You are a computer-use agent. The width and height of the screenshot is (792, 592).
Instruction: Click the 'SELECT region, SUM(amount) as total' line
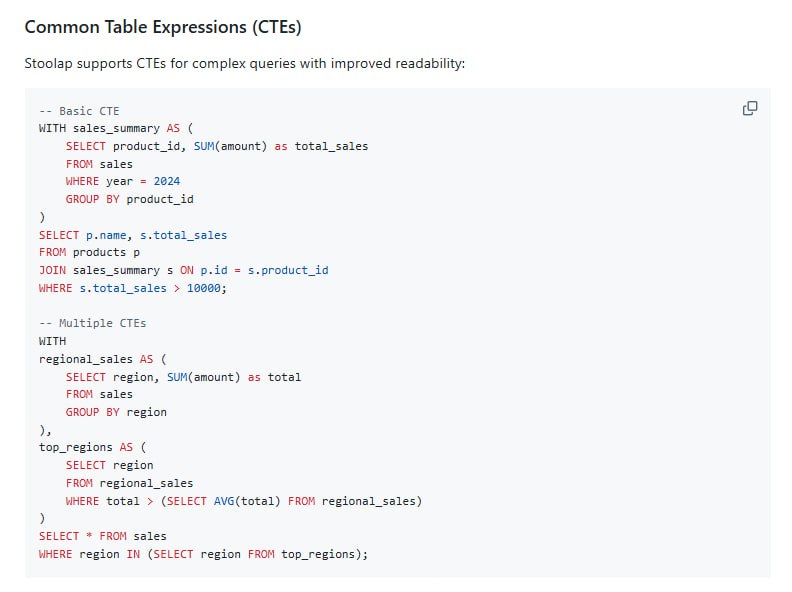tap(183, 377)
